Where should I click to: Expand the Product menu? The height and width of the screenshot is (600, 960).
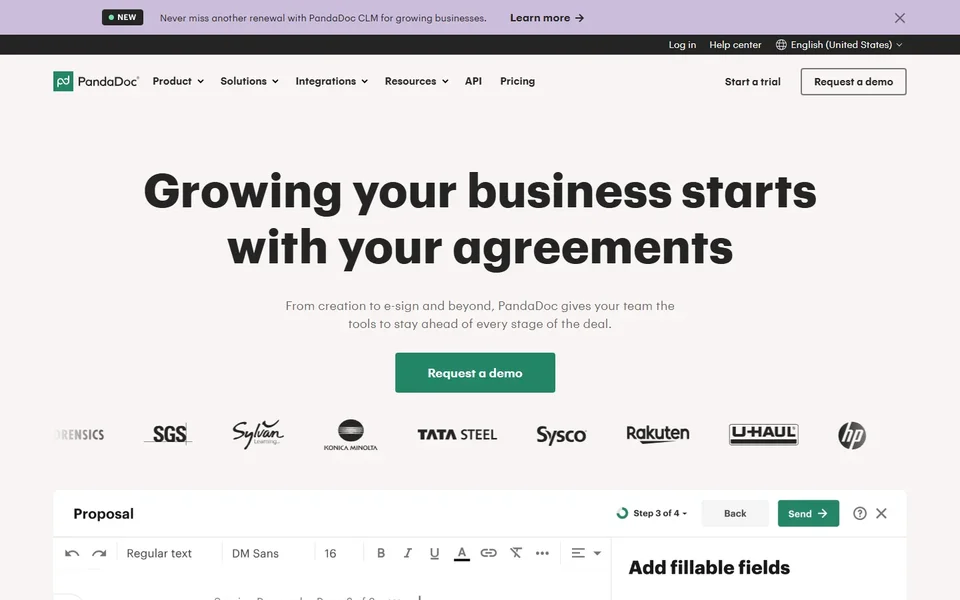[178, 81]
